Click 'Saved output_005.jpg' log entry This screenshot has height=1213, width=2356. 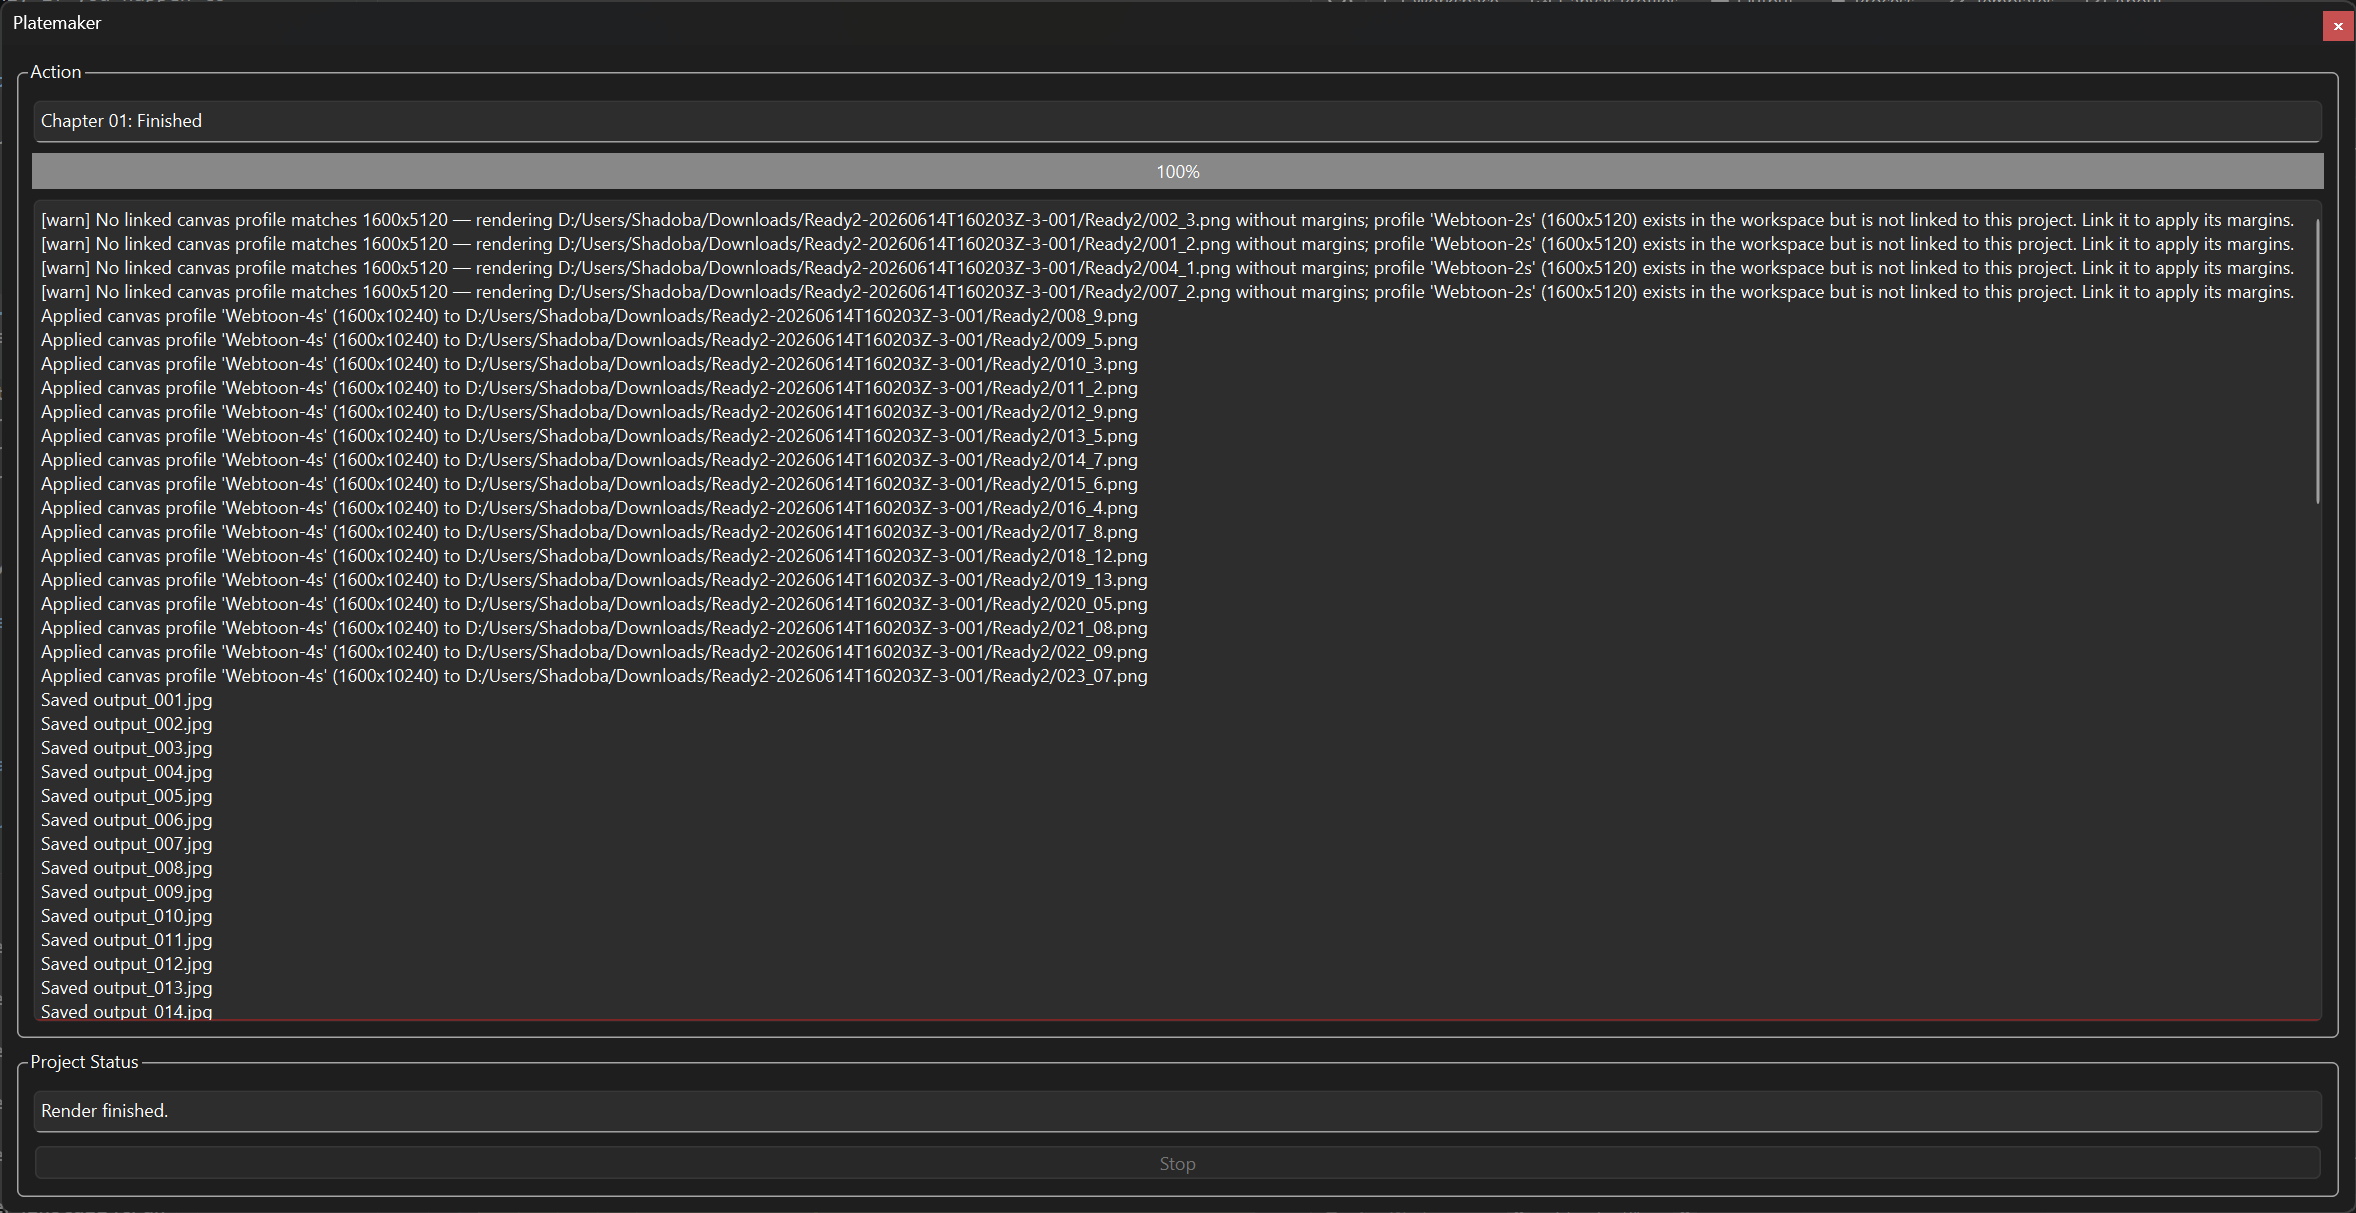(127, 796)
